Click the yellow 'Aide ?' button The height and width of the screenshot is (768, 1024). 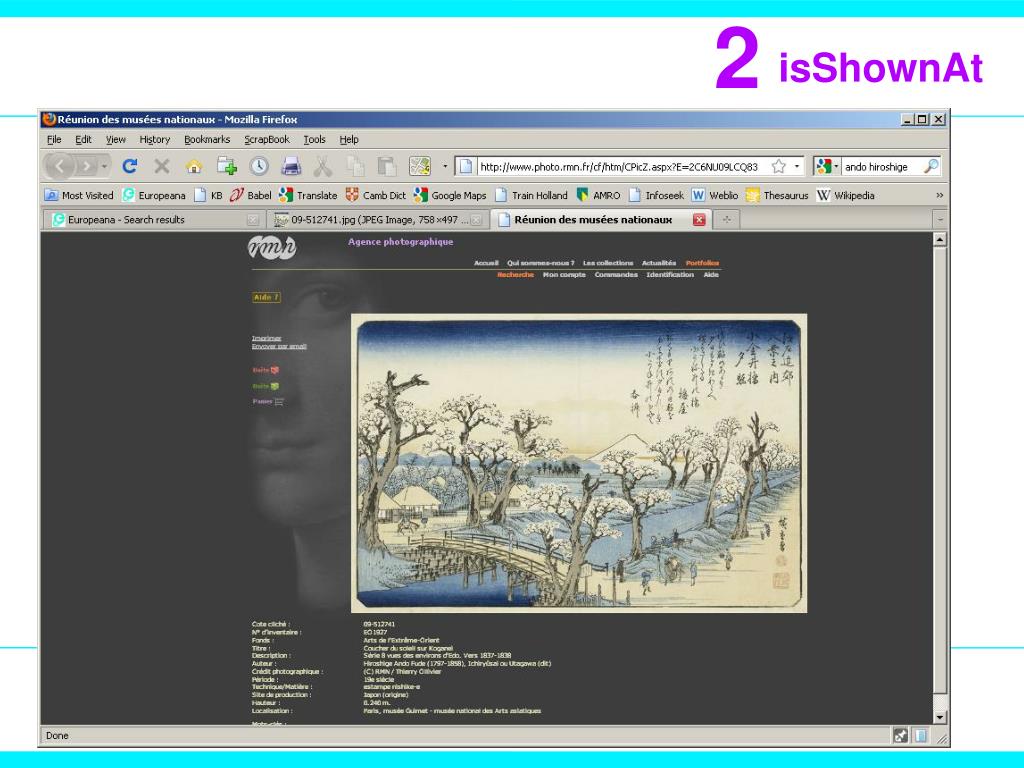[x=266, y=297]
